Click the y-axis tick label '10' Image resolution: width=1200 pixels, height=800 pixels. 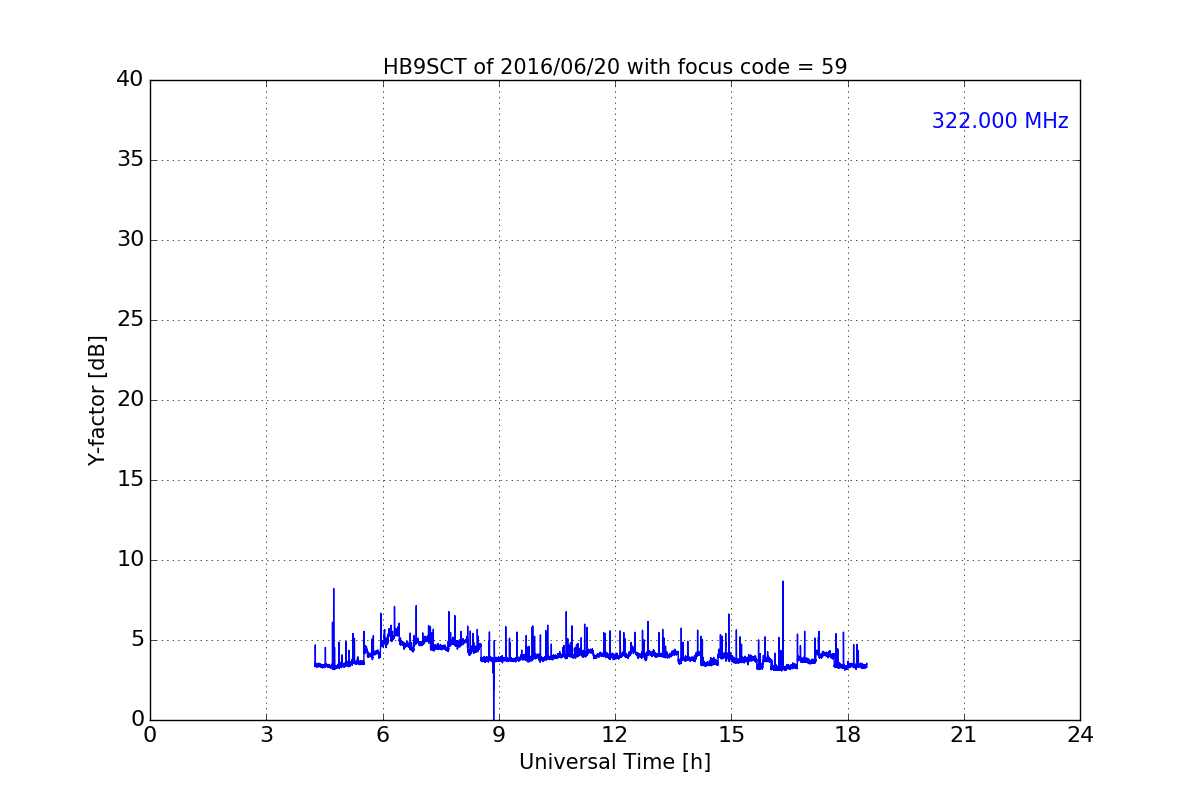[130, 560]
